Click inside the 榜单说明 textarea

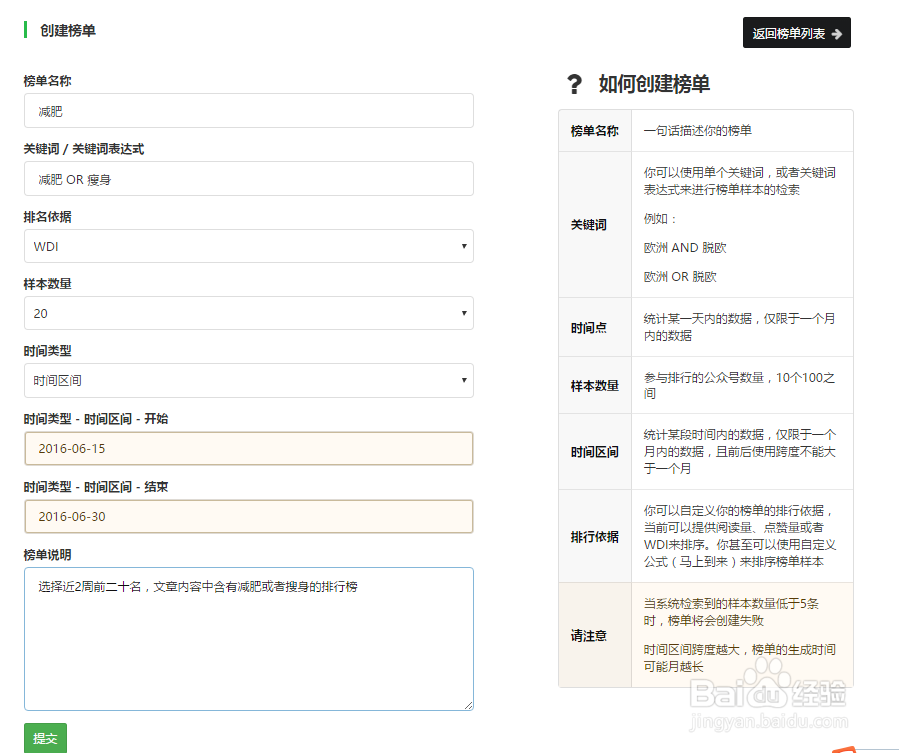[x=249, y=639]
